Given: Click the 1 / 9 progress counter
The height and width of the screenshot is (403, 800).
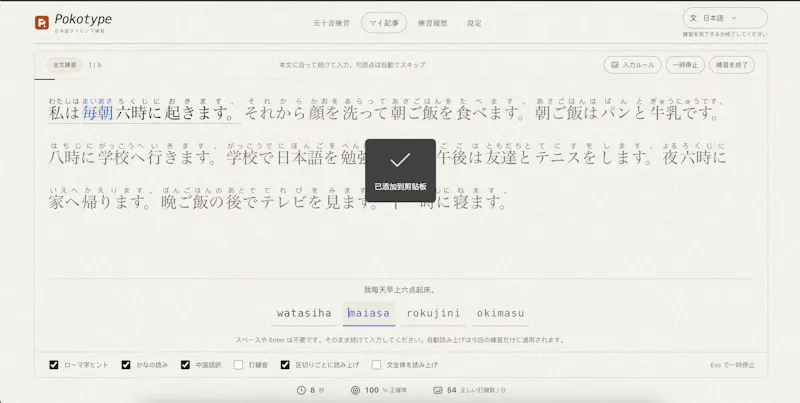Looking at the screenshot, I should [95, 65].
